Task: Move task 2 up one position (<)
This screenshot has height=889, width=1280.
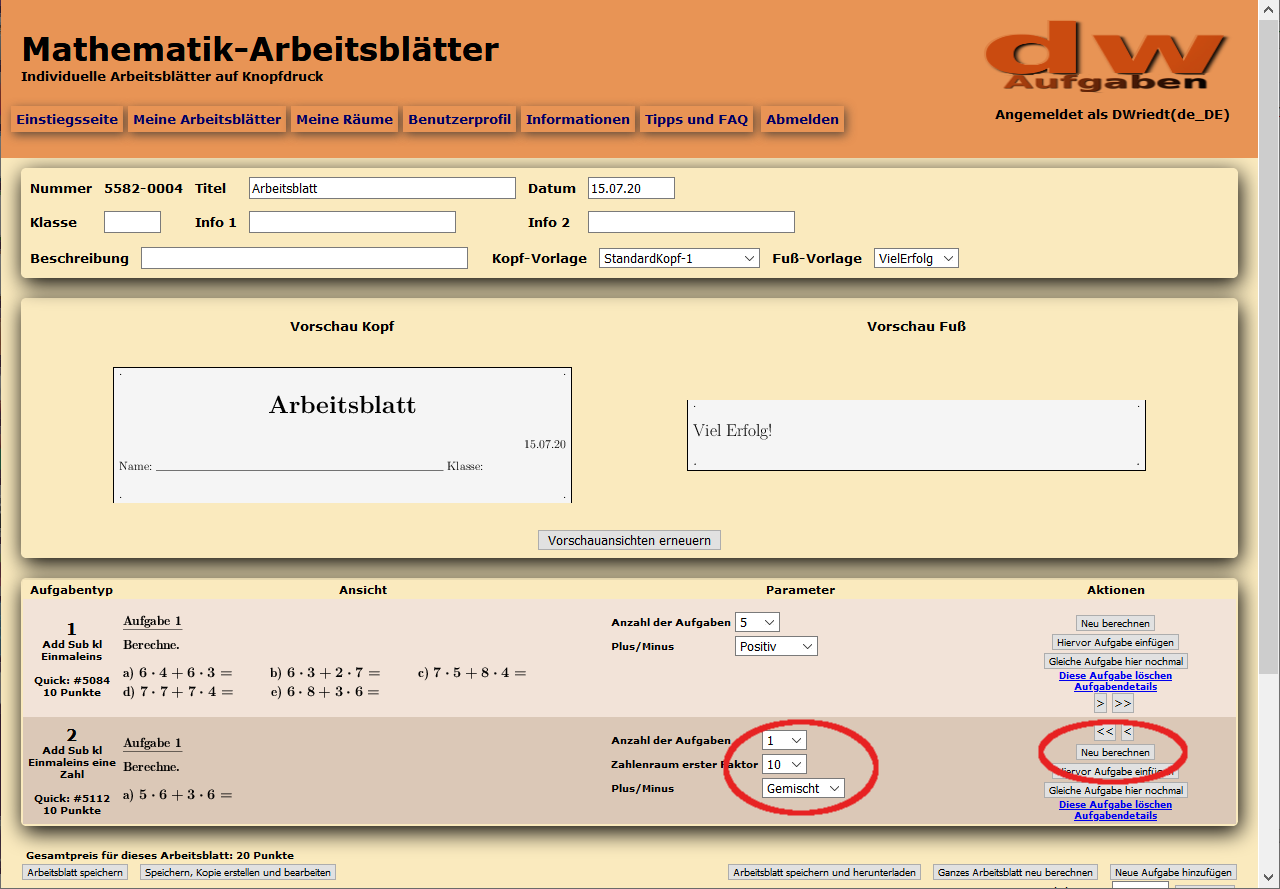Action: point(1127,732)
